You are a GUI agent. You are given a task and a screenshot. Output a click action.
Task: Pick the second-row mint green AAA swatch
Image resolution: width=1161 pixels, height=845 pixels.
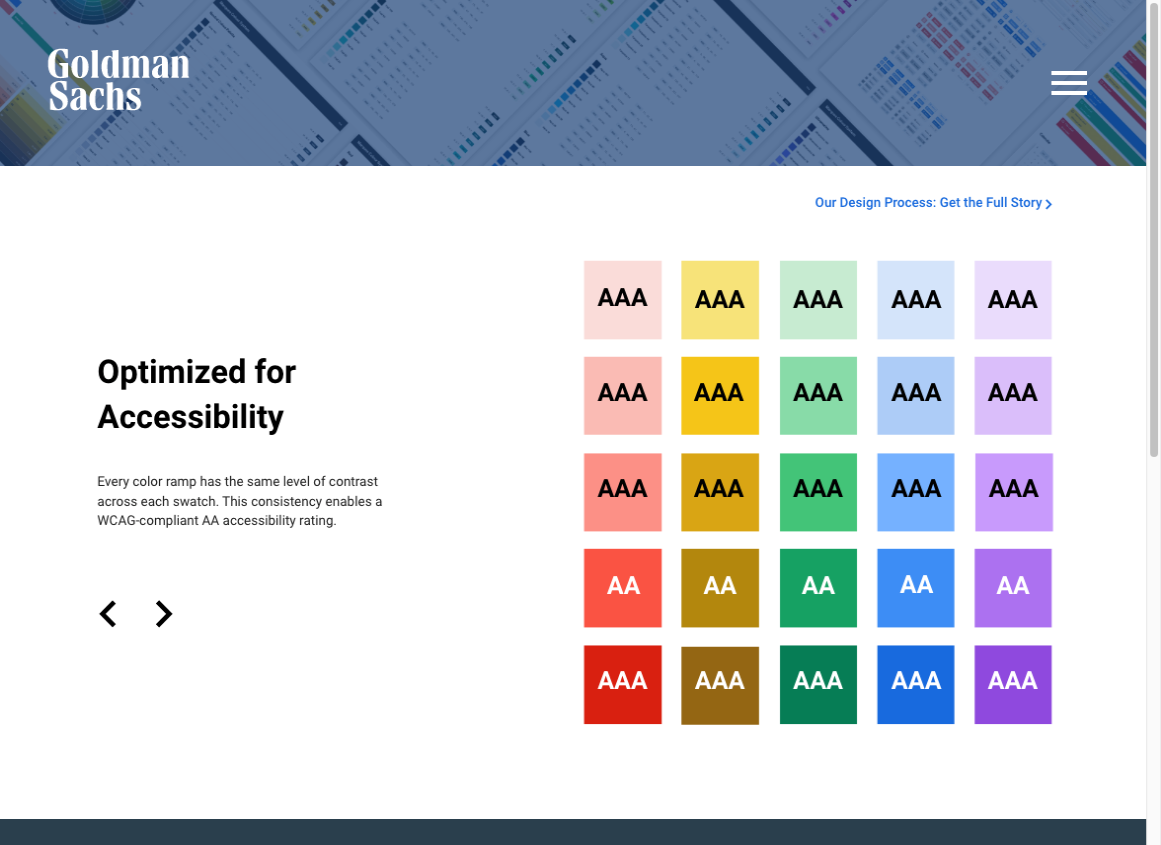pos(818,395)
